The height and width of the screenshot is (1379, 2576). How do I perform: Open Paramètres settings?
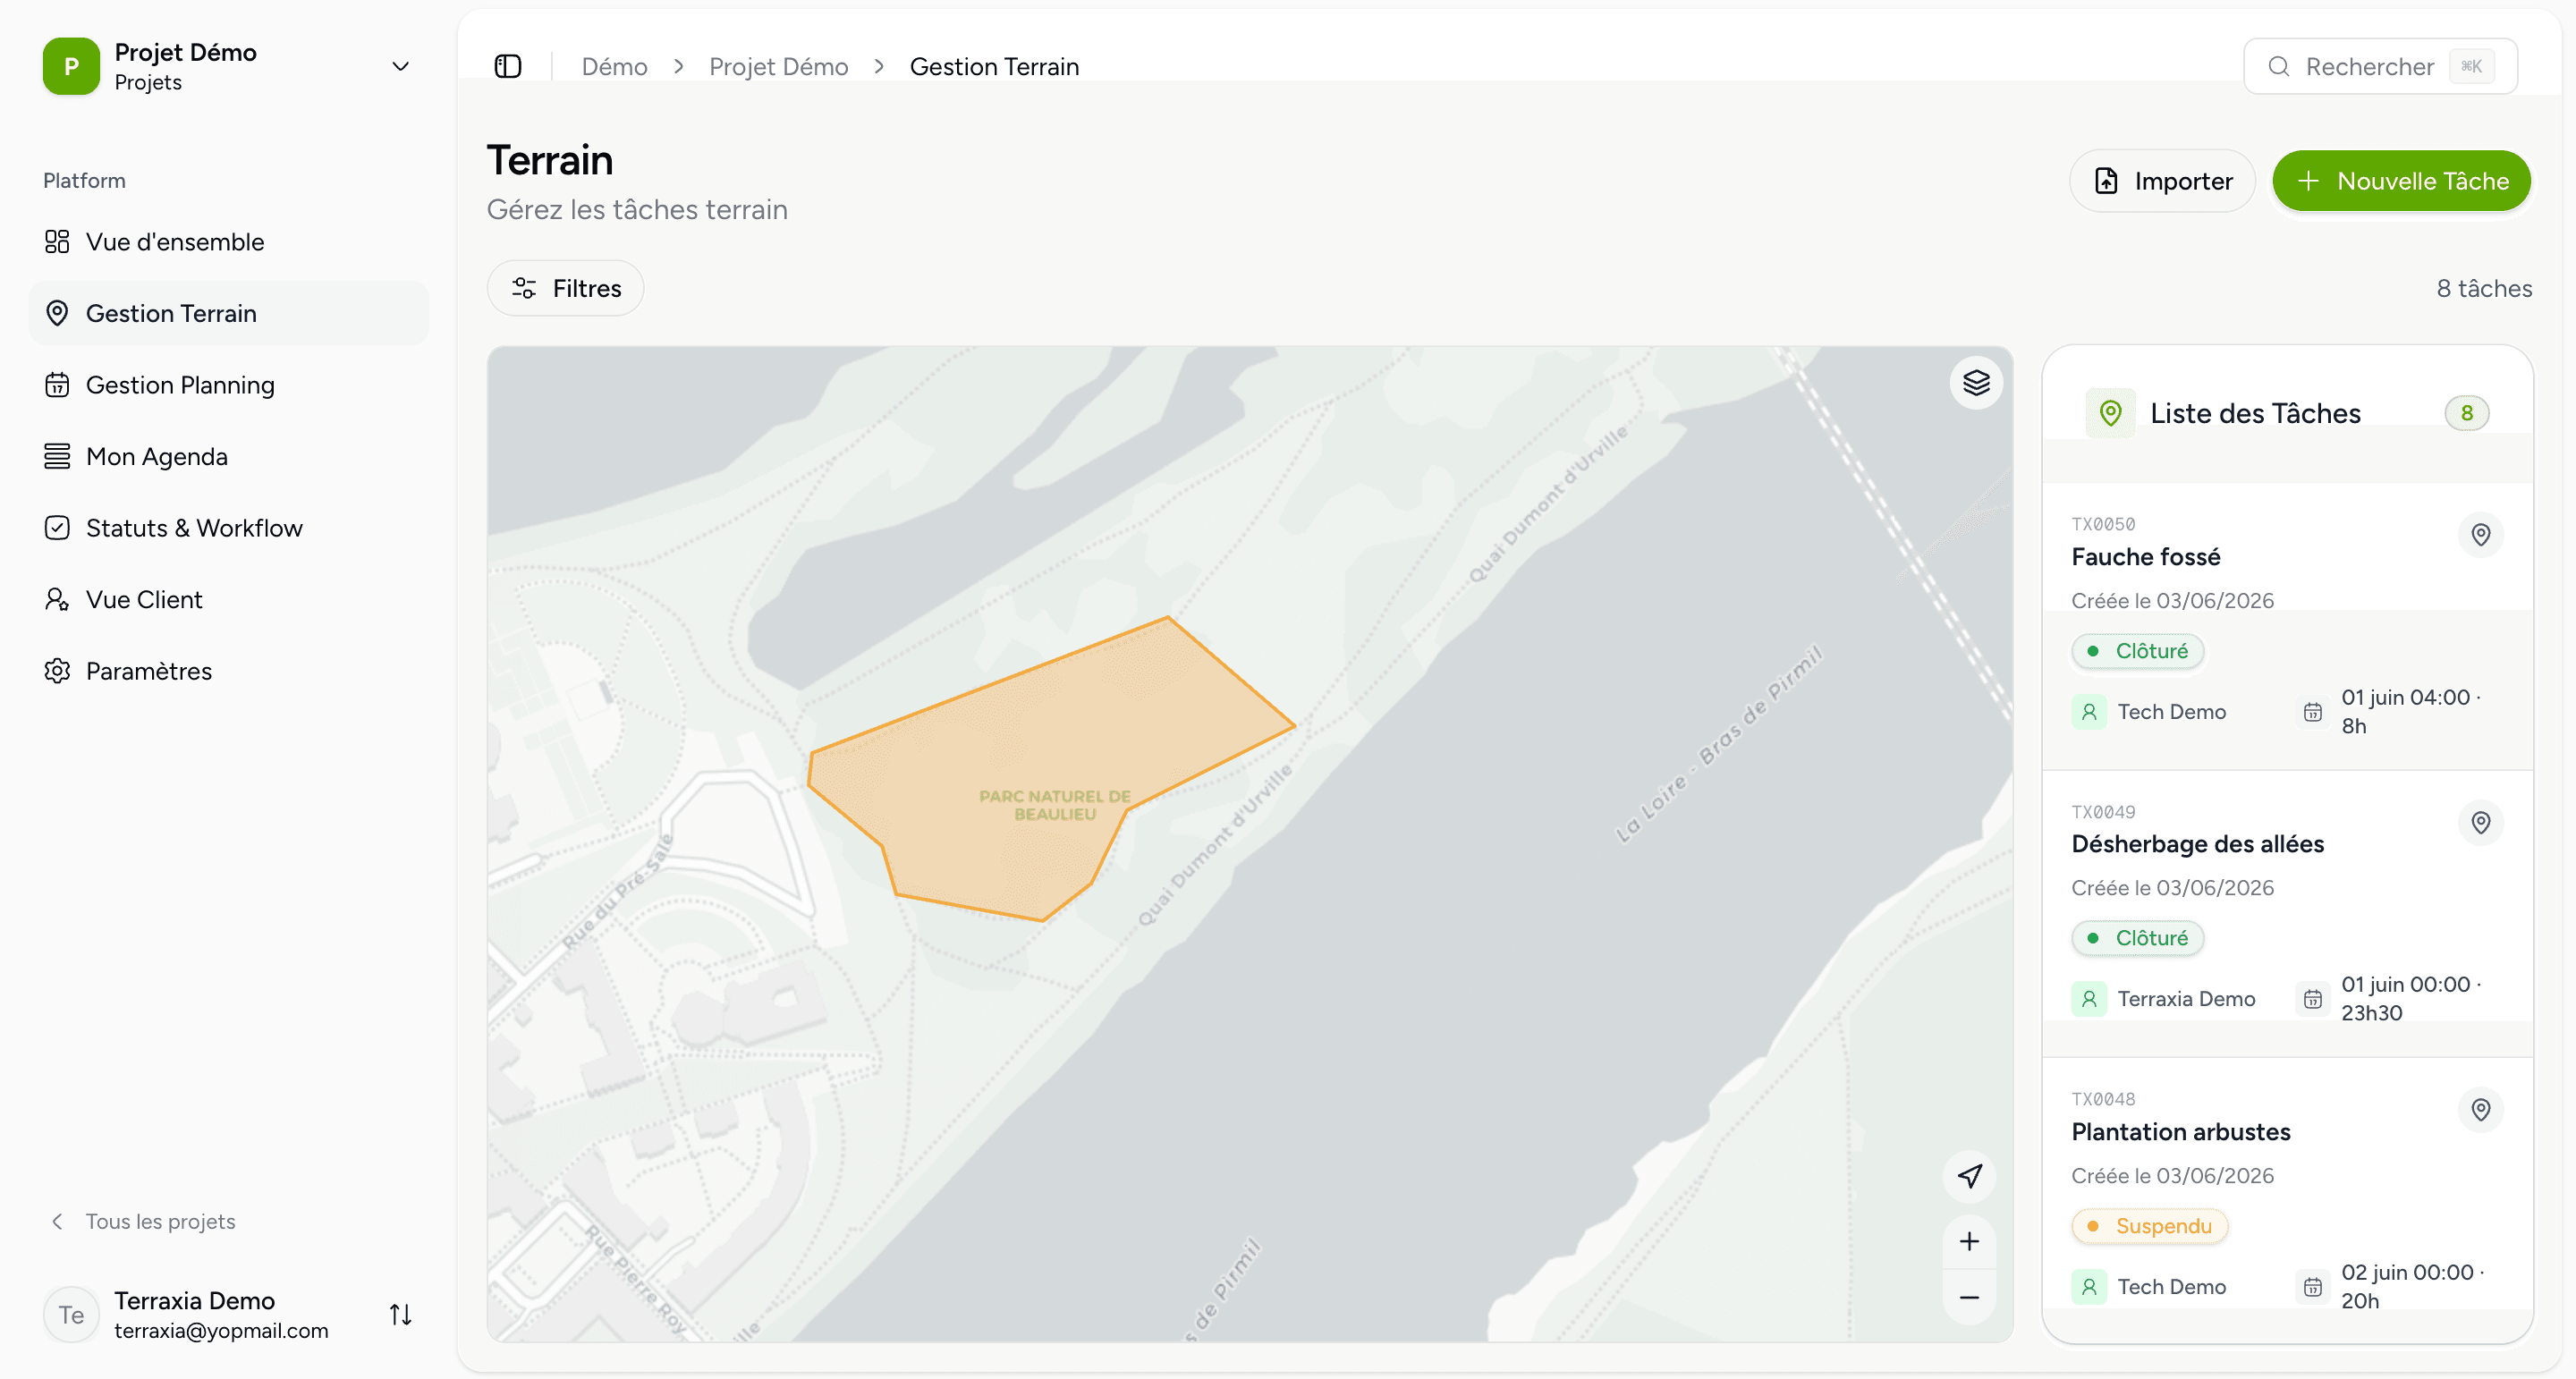[x=229, y=671]
